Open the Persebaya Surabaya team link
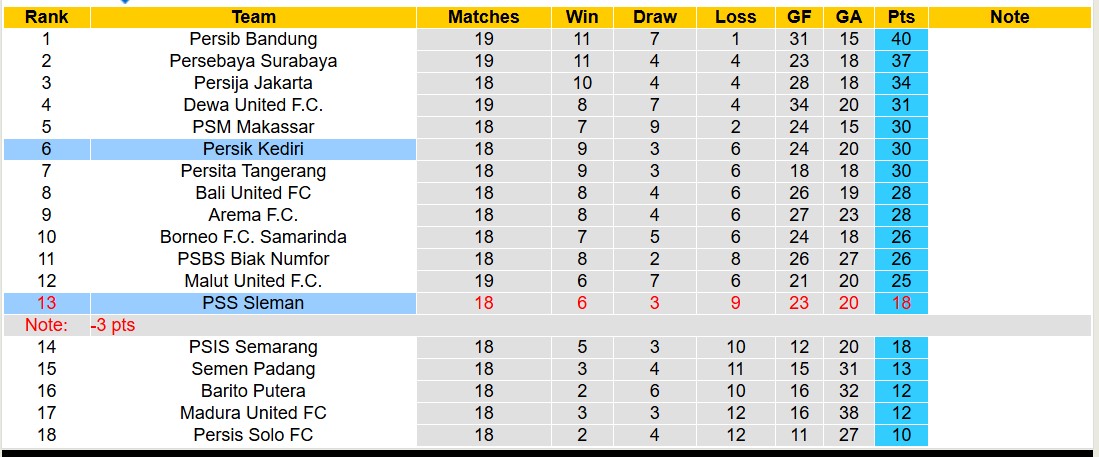 tap(253, 61)
